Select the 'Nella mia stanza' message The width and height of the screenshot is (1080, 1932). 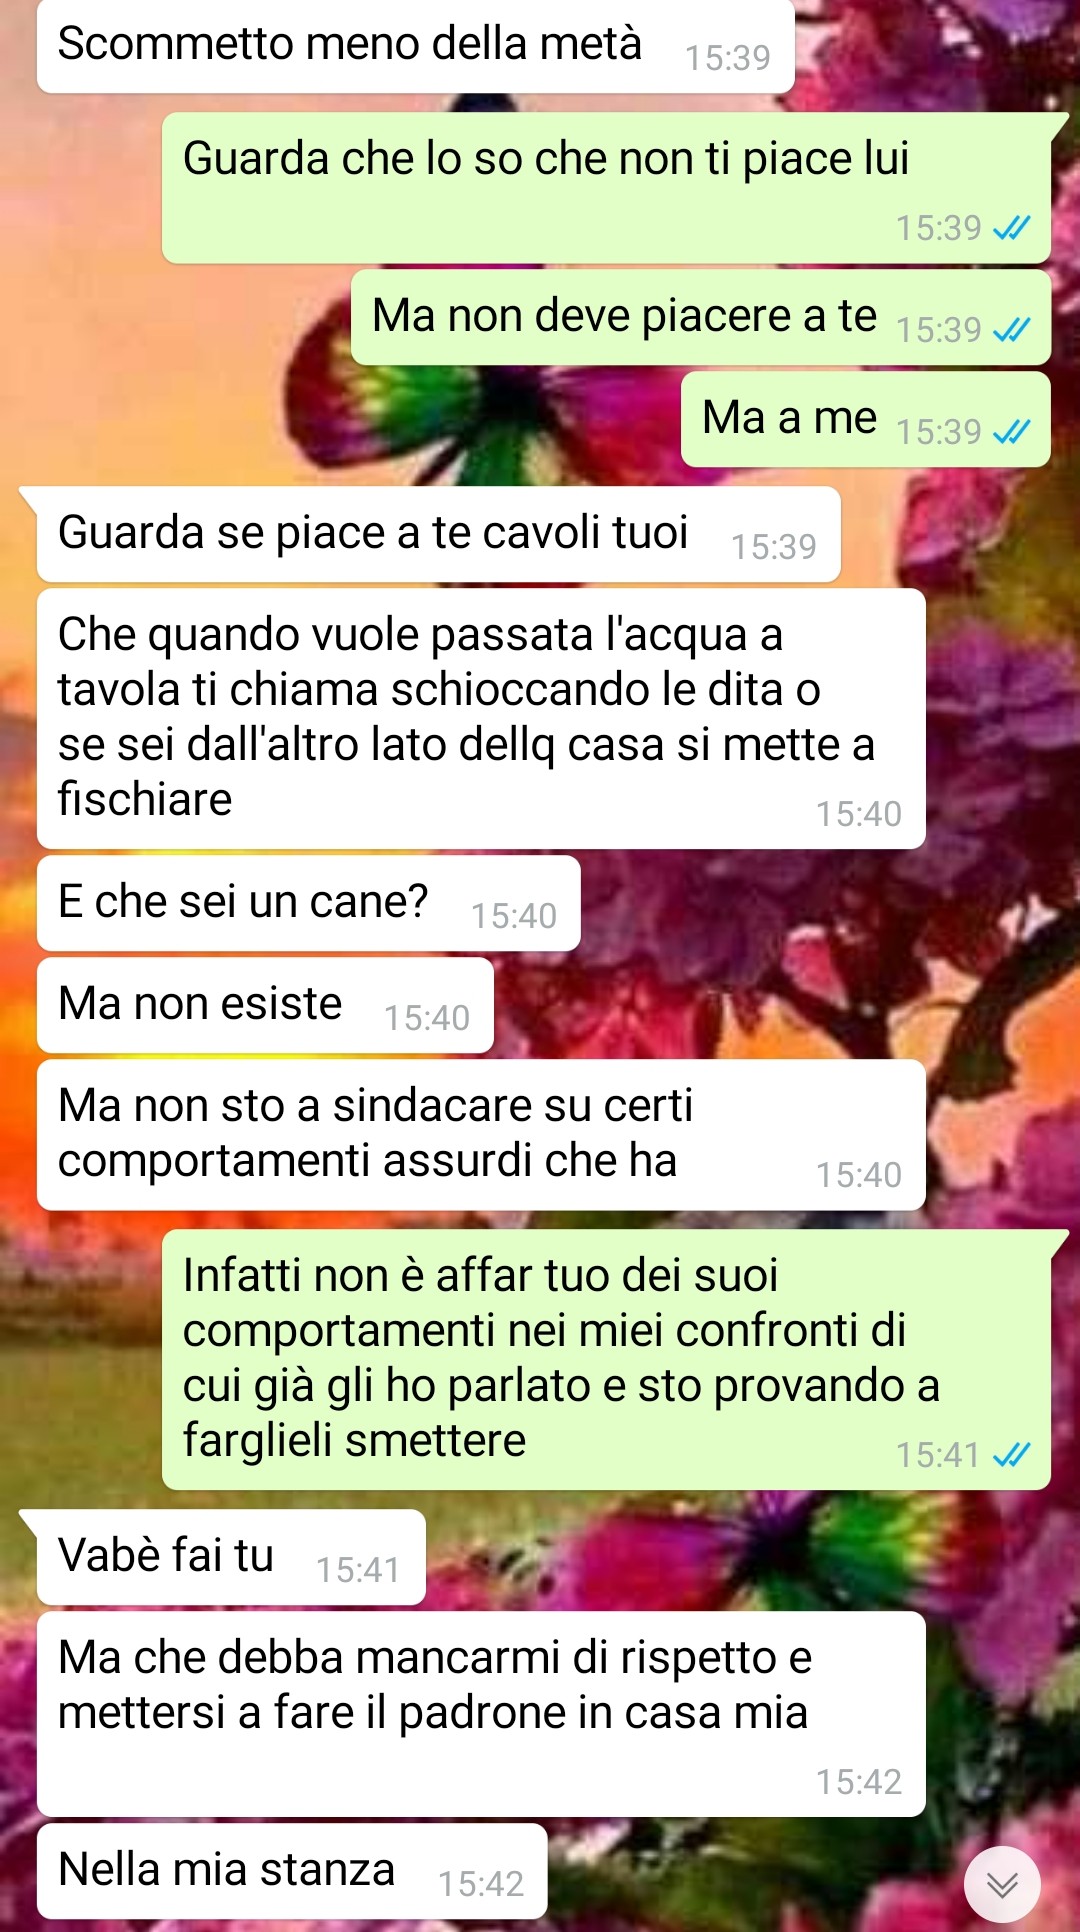point(292,1871)
